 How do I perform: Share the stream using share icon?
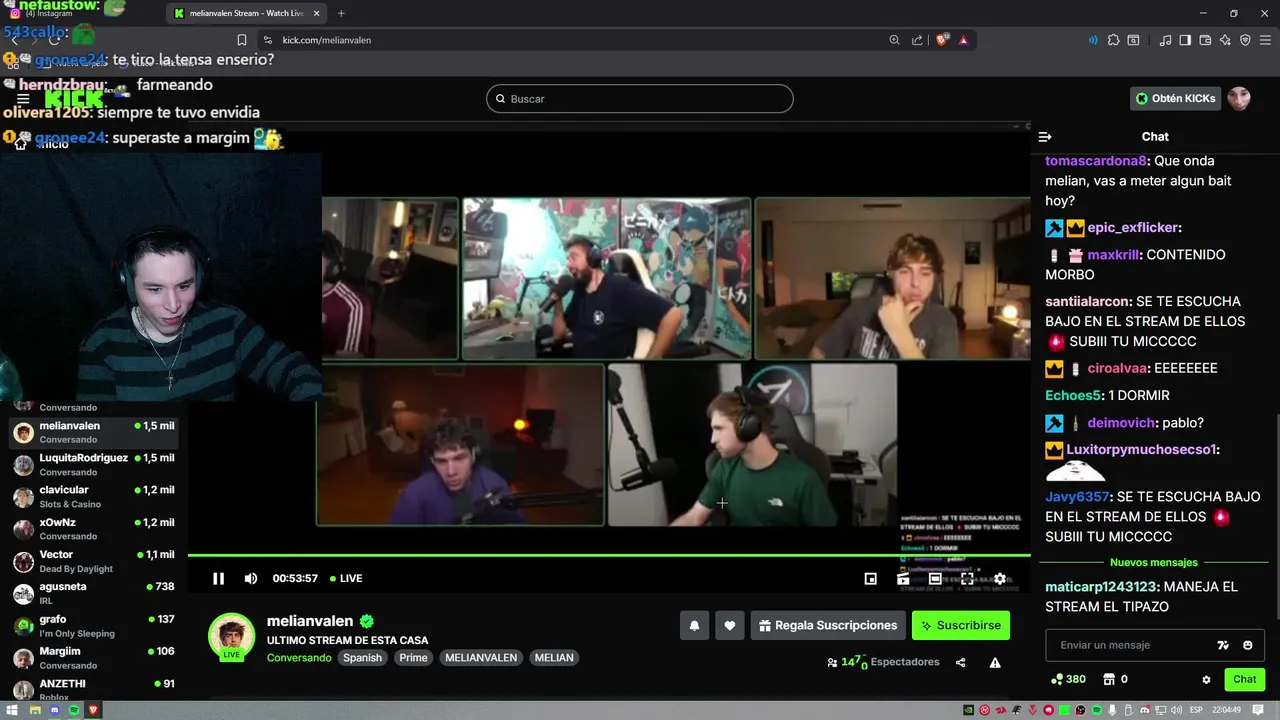click(961, 662)
